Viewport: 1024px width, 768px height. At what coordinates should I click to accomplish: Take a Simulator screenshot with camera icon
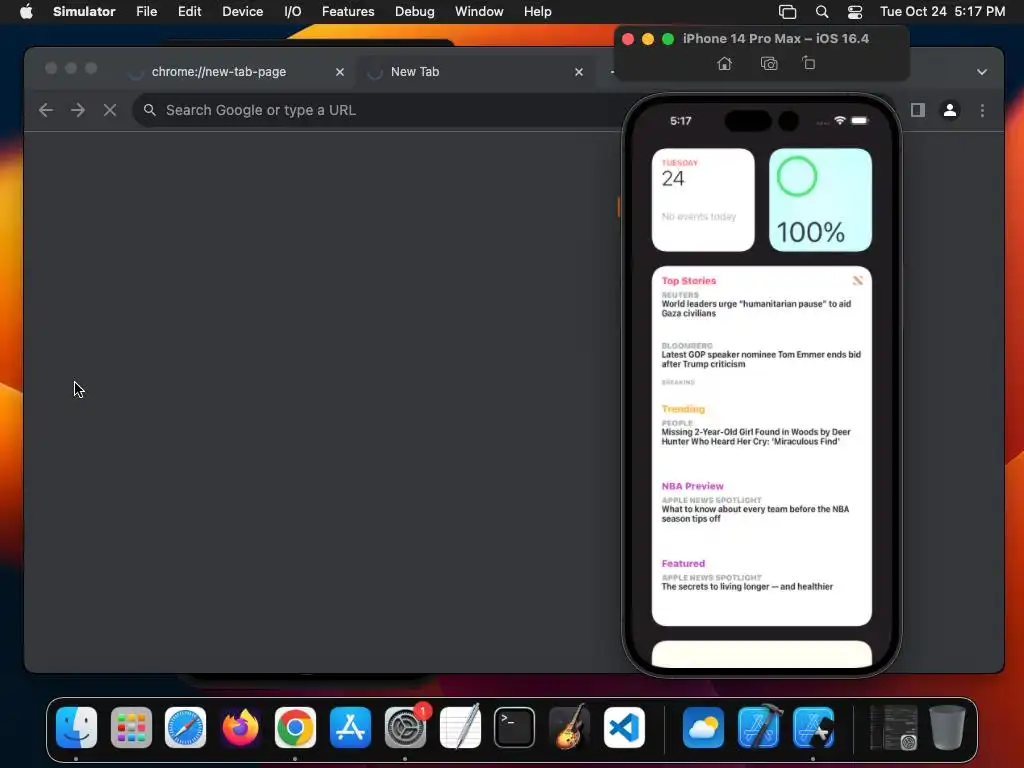[769, 63]
